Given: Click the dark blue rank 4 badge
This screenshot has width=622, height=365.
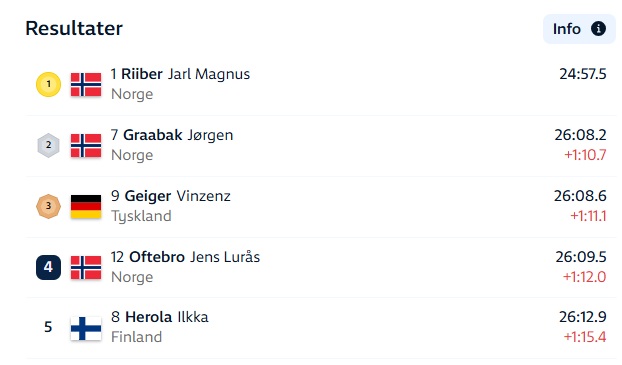Looking at the screenshot, I should tap(48, 267).
